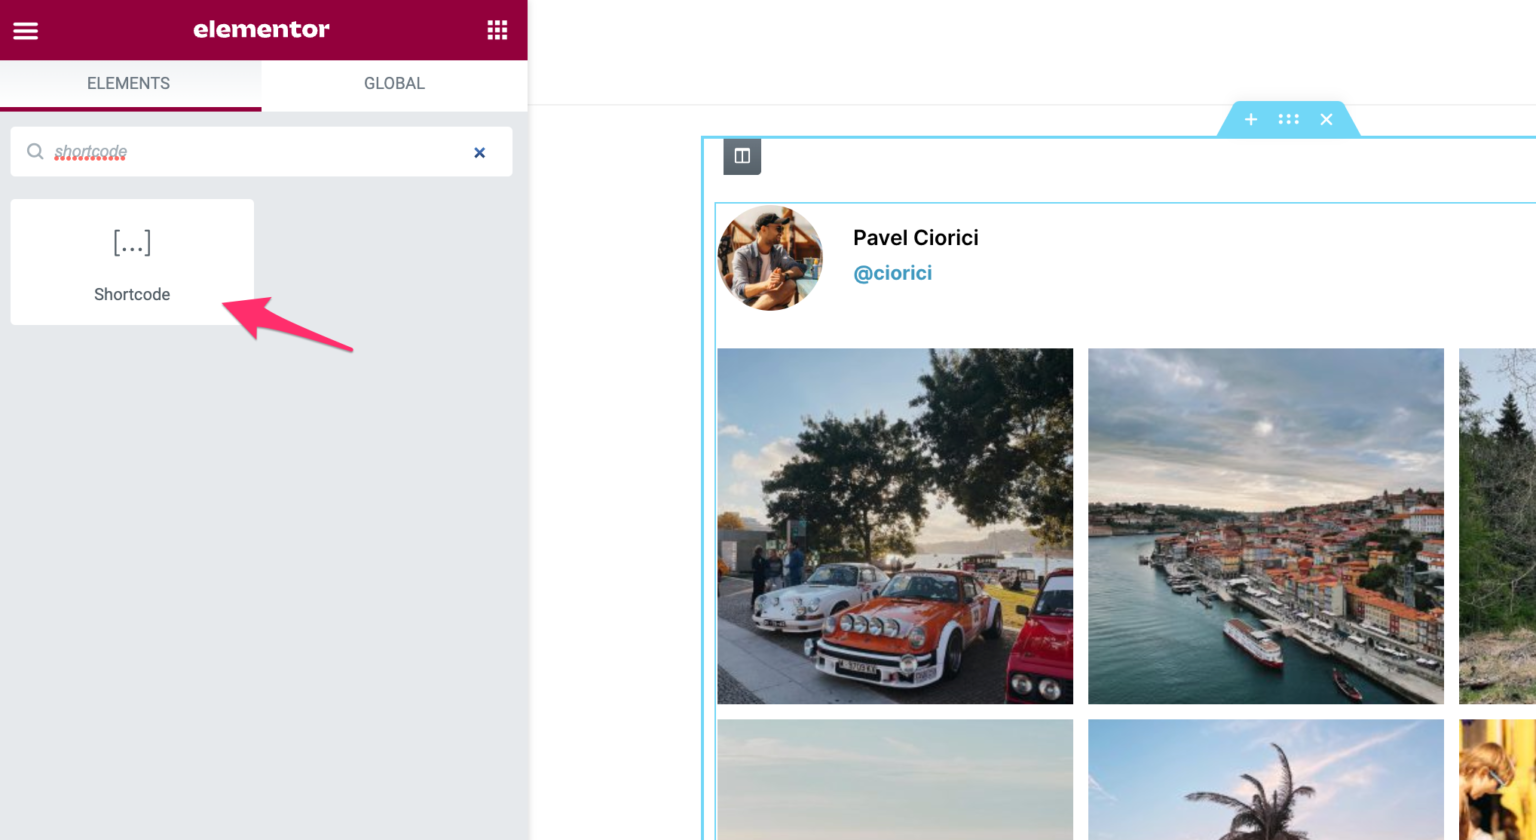This screenshot has width=1536, height=840.
Task: Open the riverside city aerial photo
Action: [1266, 526]
